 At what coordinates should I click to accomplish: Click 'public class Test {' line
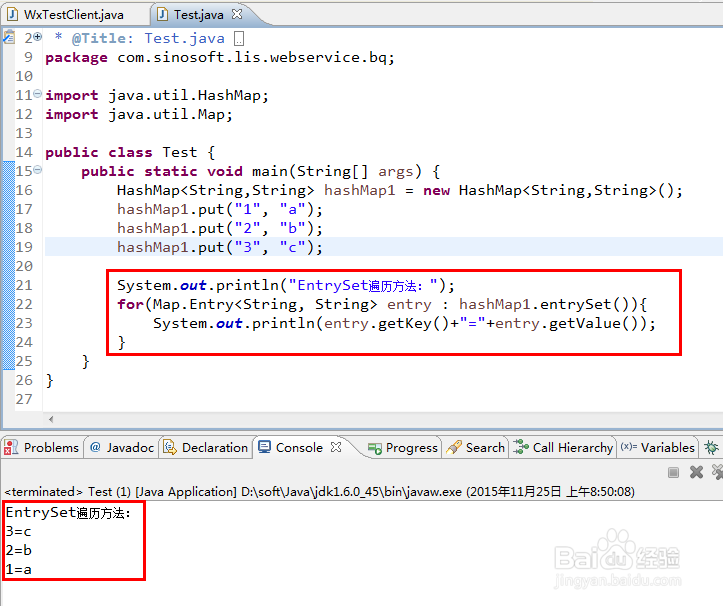pos(130,153)
